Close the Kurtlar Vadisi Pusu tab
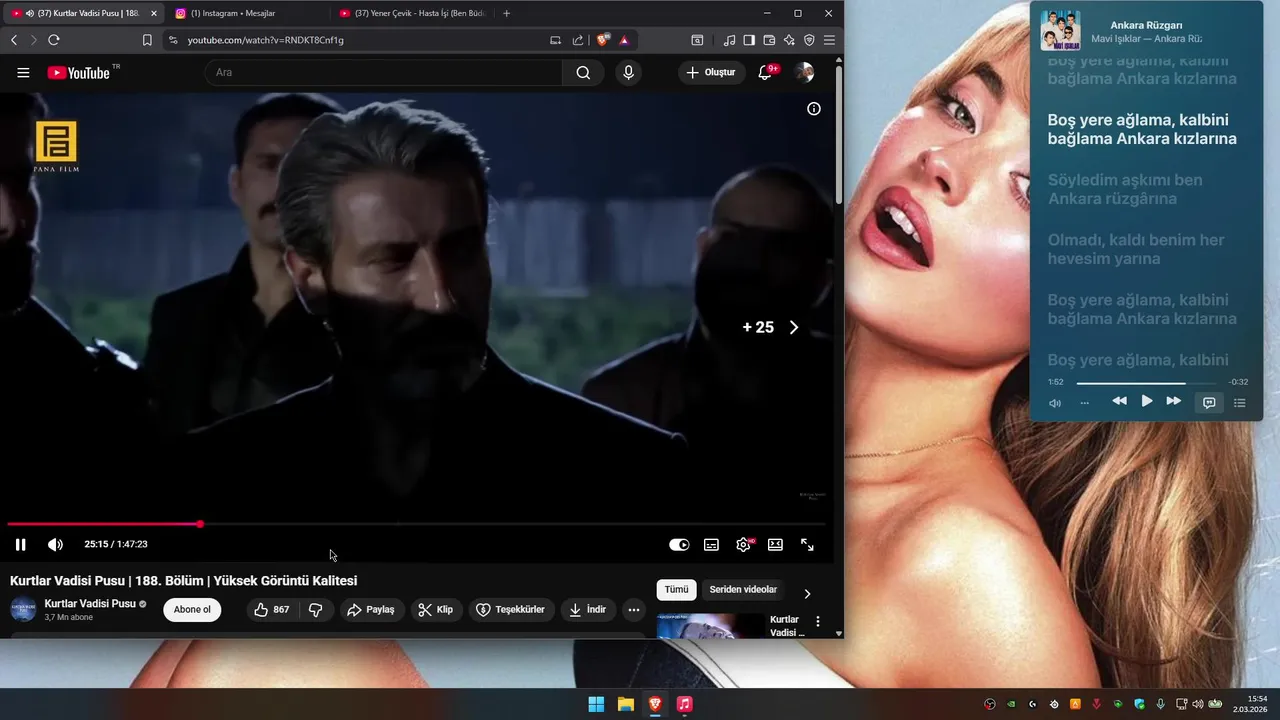The image size is (1280, 720). pos(154,13)
